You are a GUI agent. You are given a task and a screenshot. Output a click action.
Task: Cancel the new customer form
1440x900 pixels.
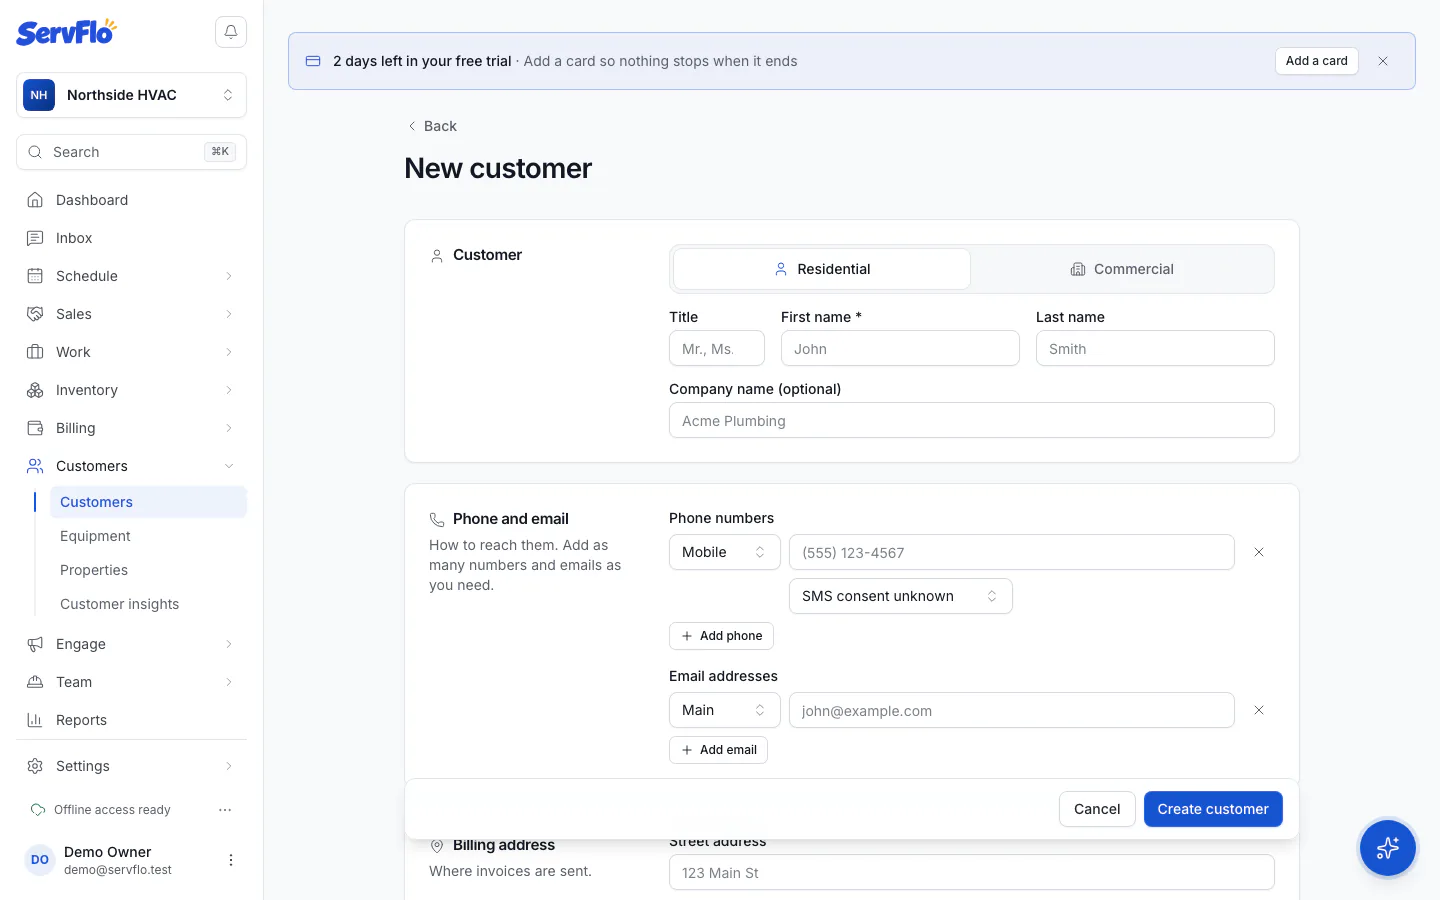[1097, 809]
